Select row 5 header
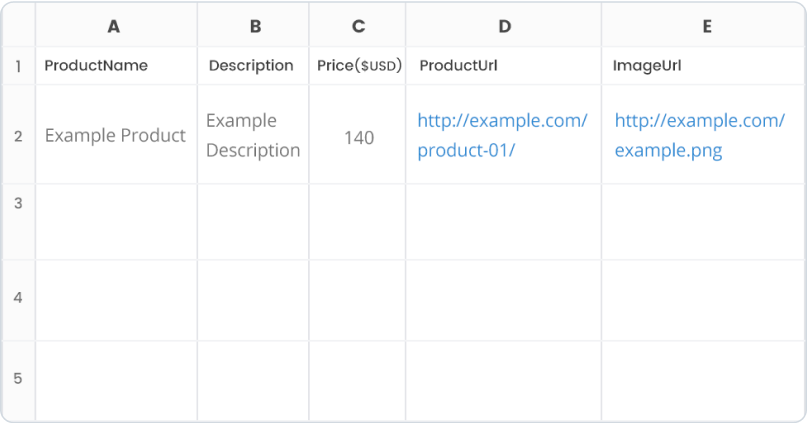The width and height of the screenshot is (807, 423). pos(19,381)
